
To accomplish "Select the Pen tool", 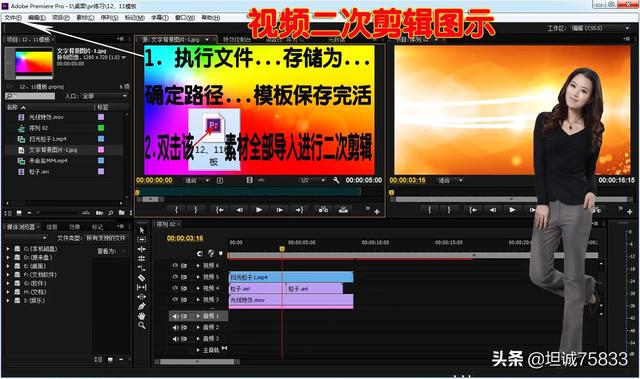I will [x=142, y=306].
